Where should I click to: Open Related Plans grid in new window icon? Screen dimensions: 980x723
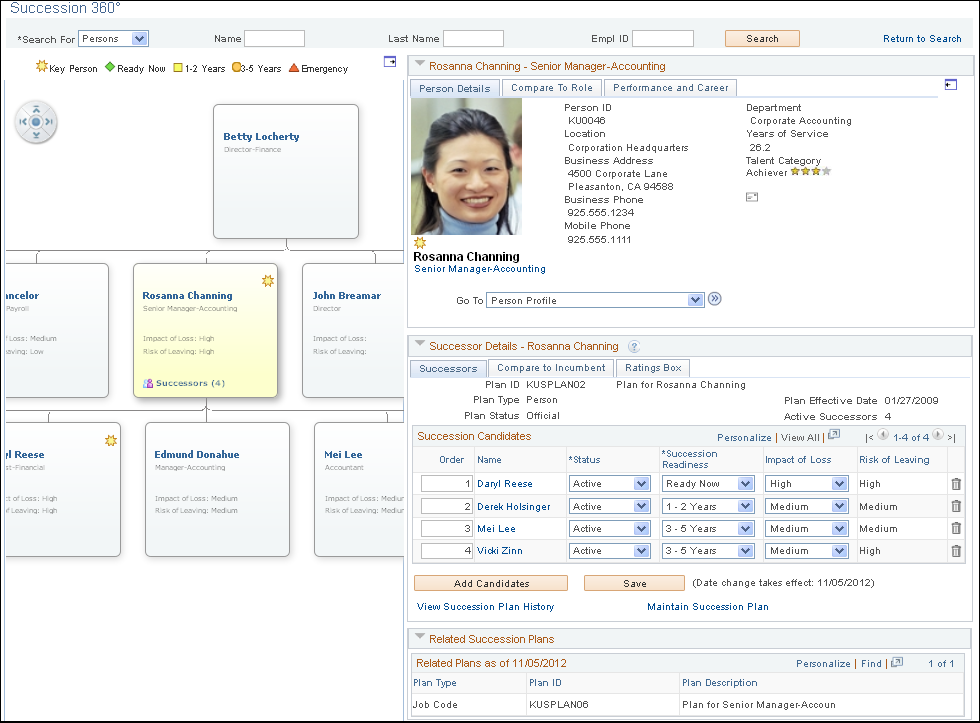pyautogui.click(x=897, y=662)
